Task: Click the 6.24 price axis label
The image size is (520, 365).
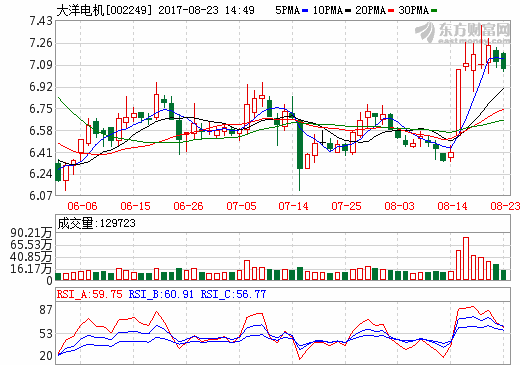Action: 41,174
